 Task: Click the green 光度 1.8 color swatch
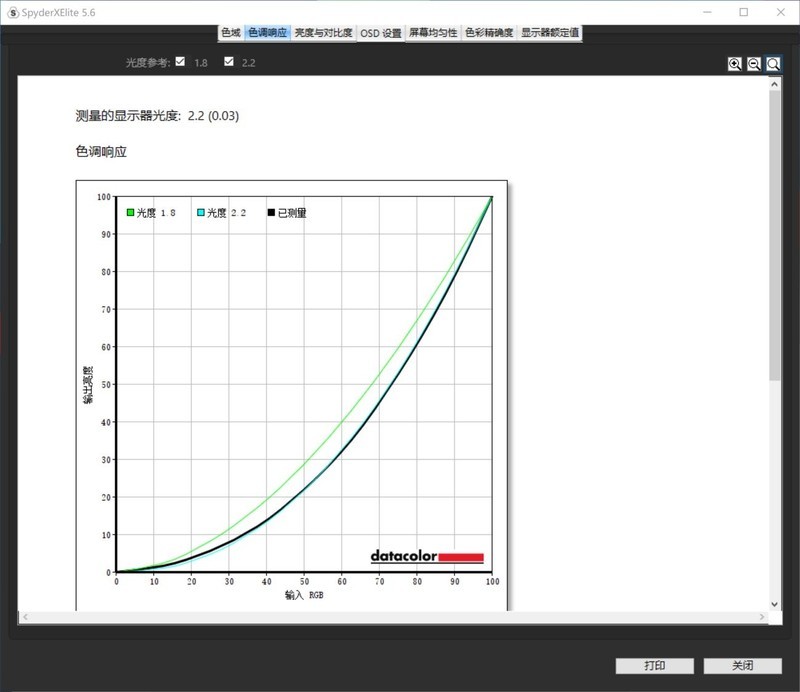(x=130, y=212)
